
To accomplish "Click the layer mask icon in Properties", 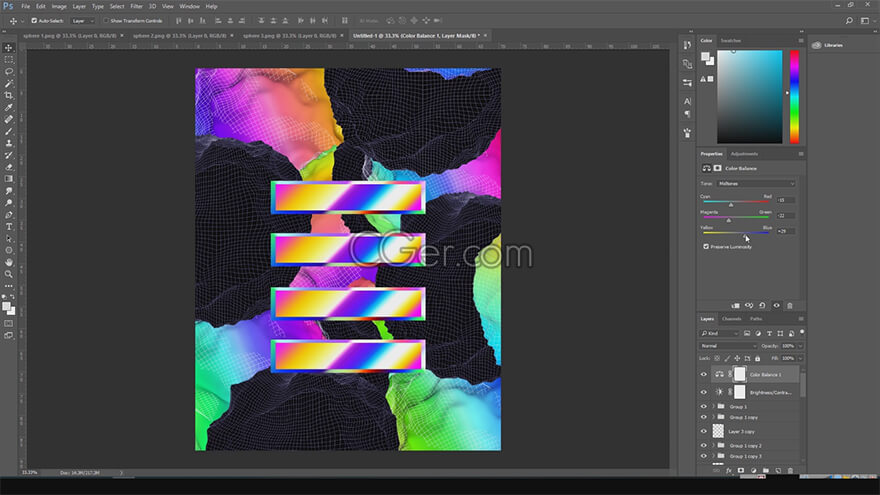I will point(717,168).
